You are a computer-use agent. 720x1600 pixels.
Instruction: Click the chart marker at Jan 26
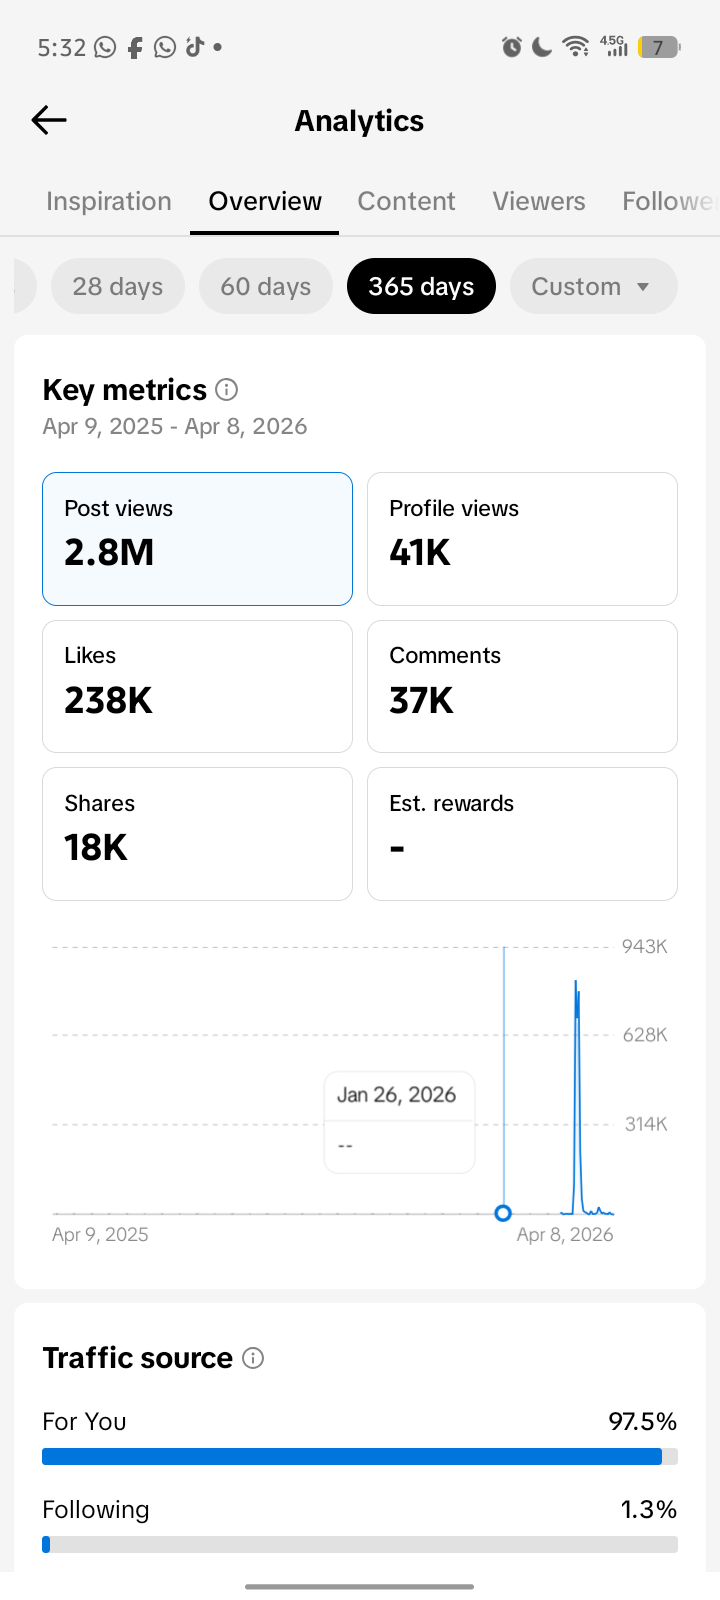point(503,1213)
